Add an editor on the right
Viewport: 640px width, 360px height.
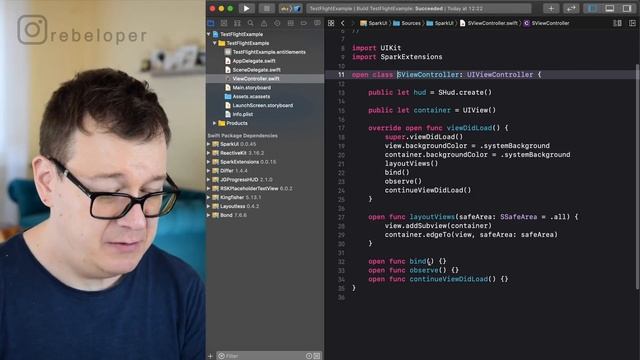click(x=632, y=23)
